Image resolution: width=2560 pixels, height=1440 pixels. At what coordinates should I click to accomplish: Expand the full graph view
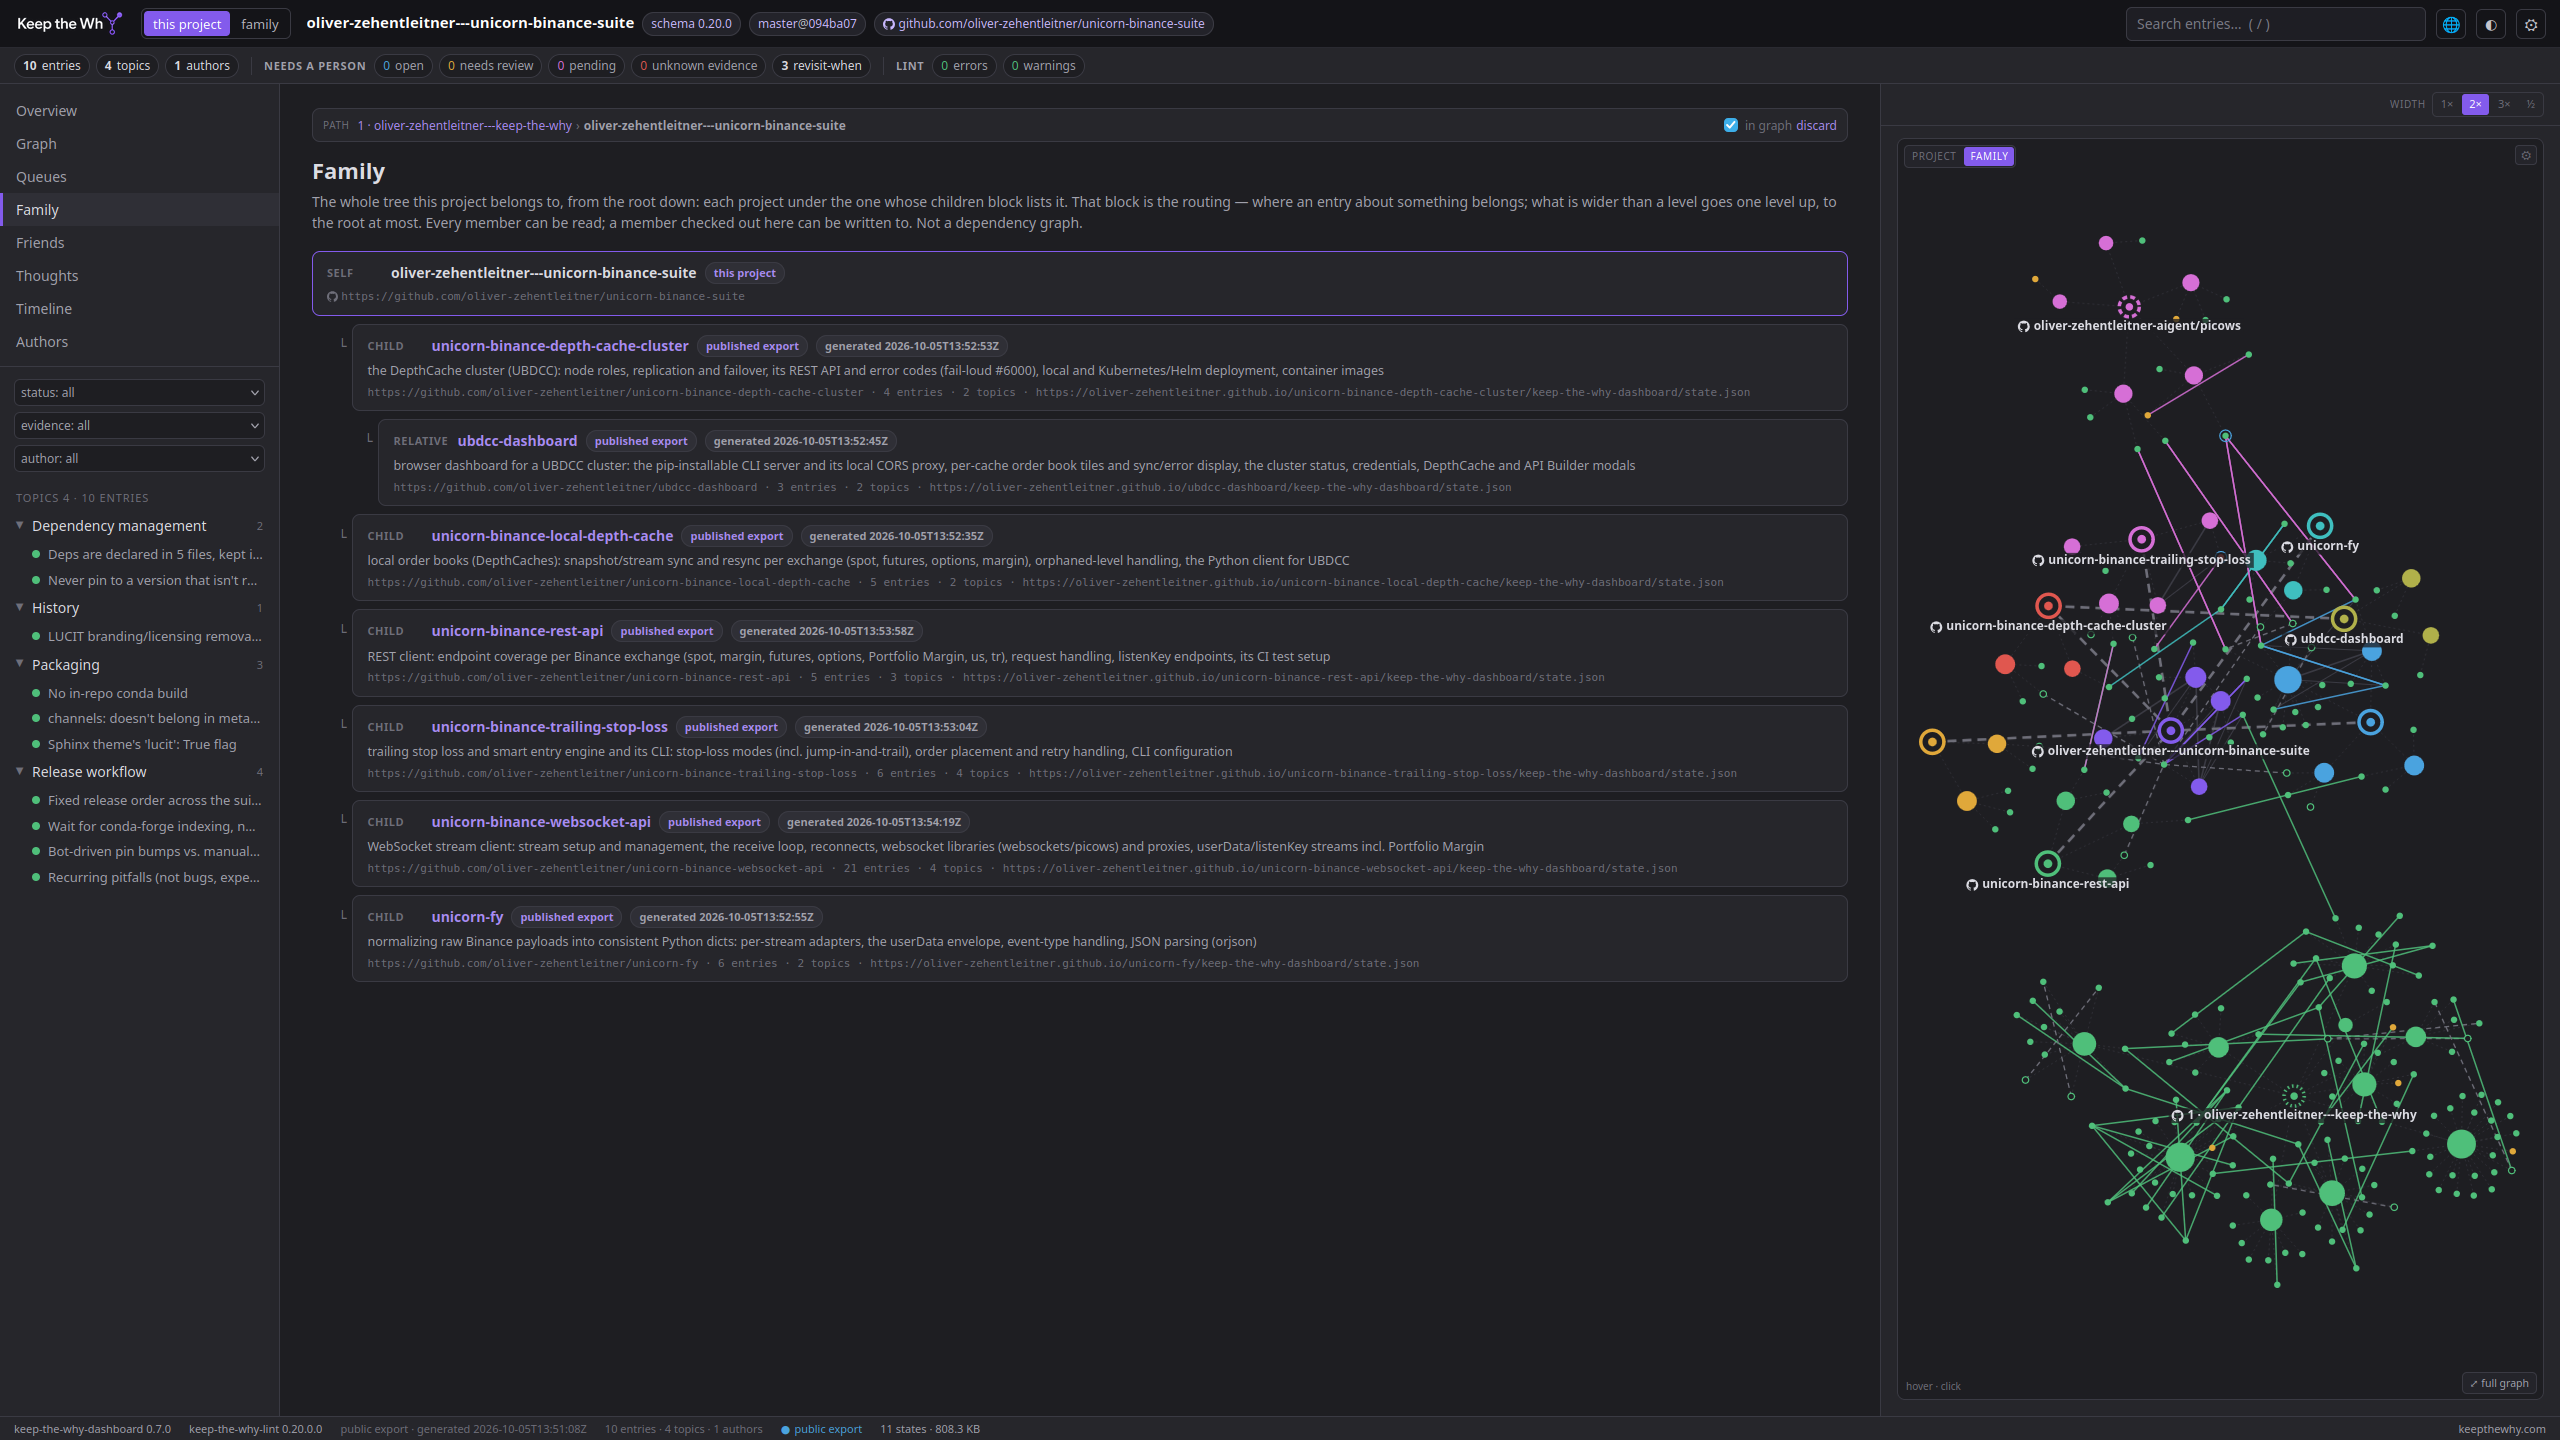coord(2499,1384)
